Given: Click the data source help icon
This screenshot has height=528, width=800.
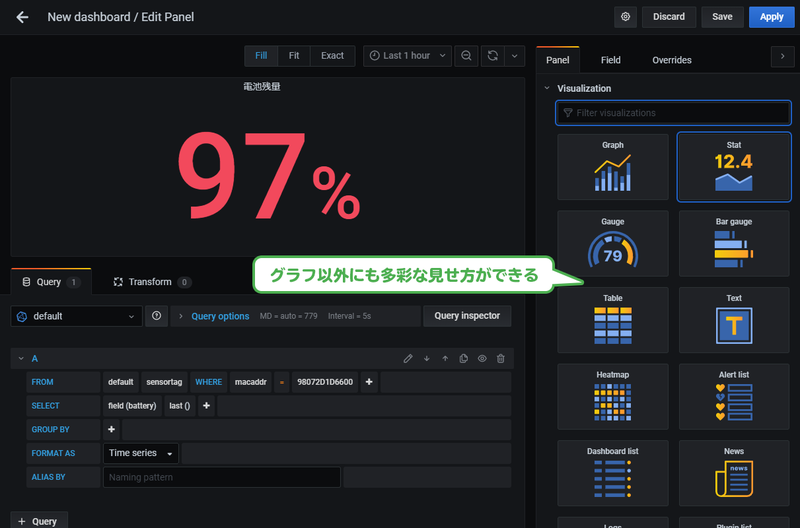Looking at the screenshot, I should point(156,316).
